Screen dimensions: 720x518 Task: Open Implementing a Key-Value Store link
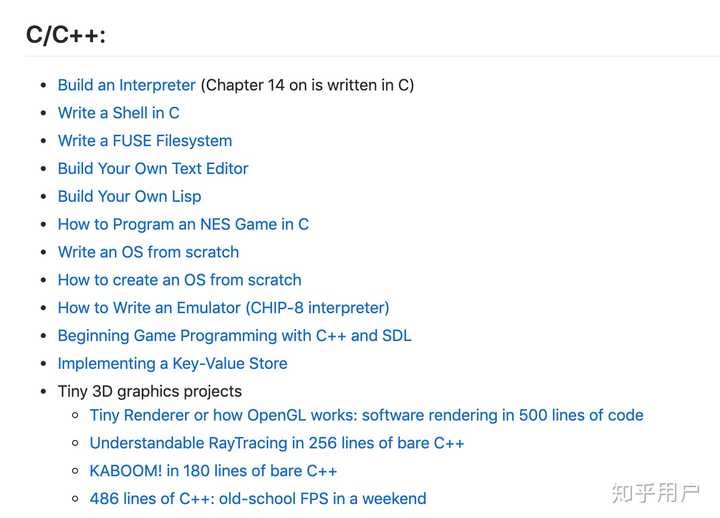pyautogui.click(x=172, y=364)
